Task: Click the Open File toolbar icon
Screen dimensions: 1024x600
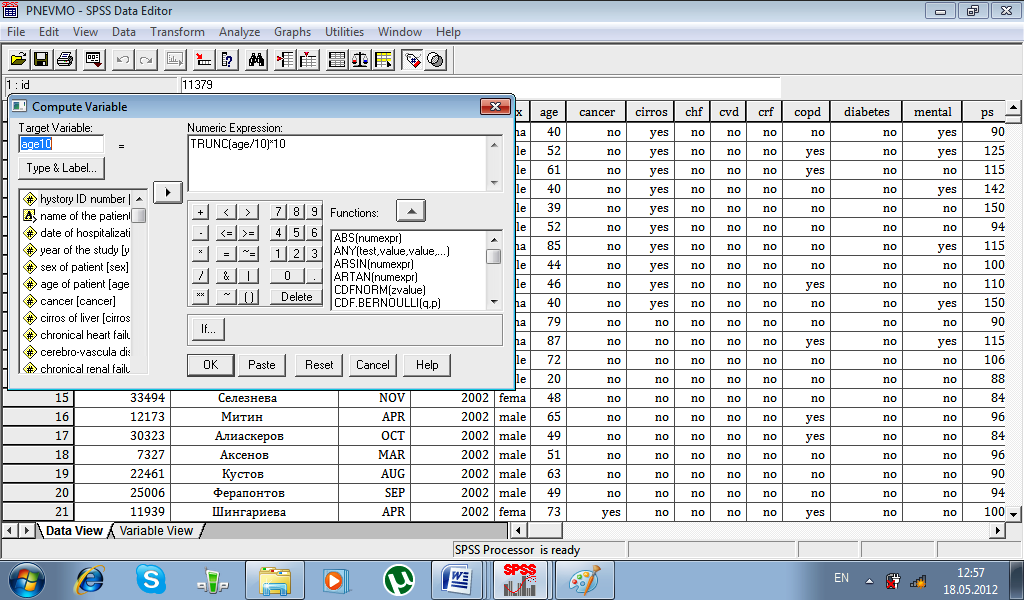Action: [x=18, y=60]
